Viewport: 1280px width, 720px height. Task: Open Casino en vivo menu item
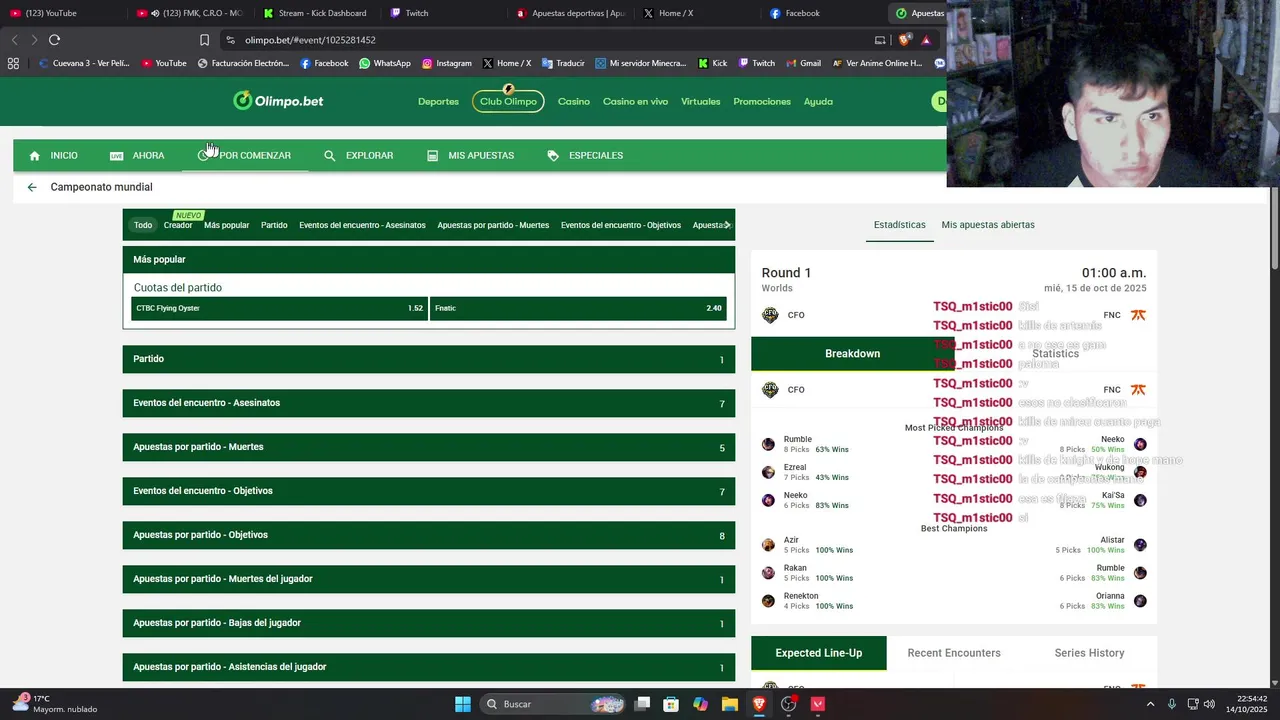point(635,101)
